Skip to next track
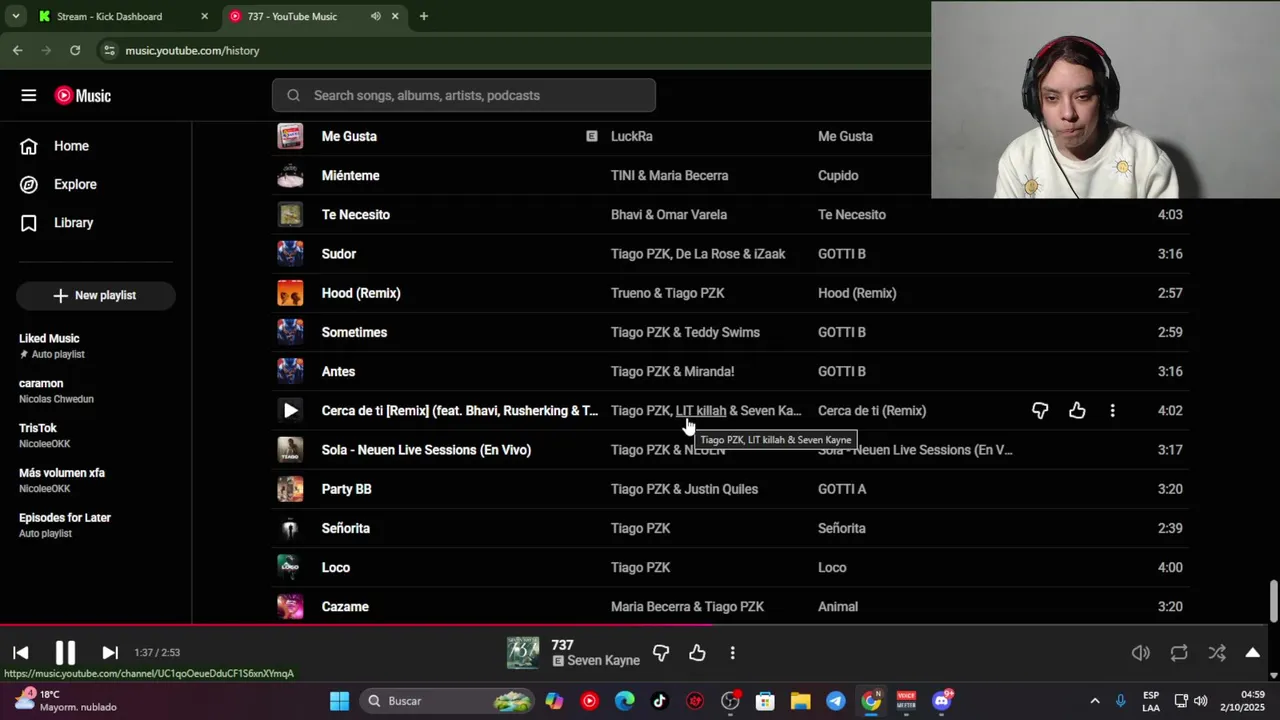The width and height of the screenshot is (1280, 720). [x=110, y=652]
